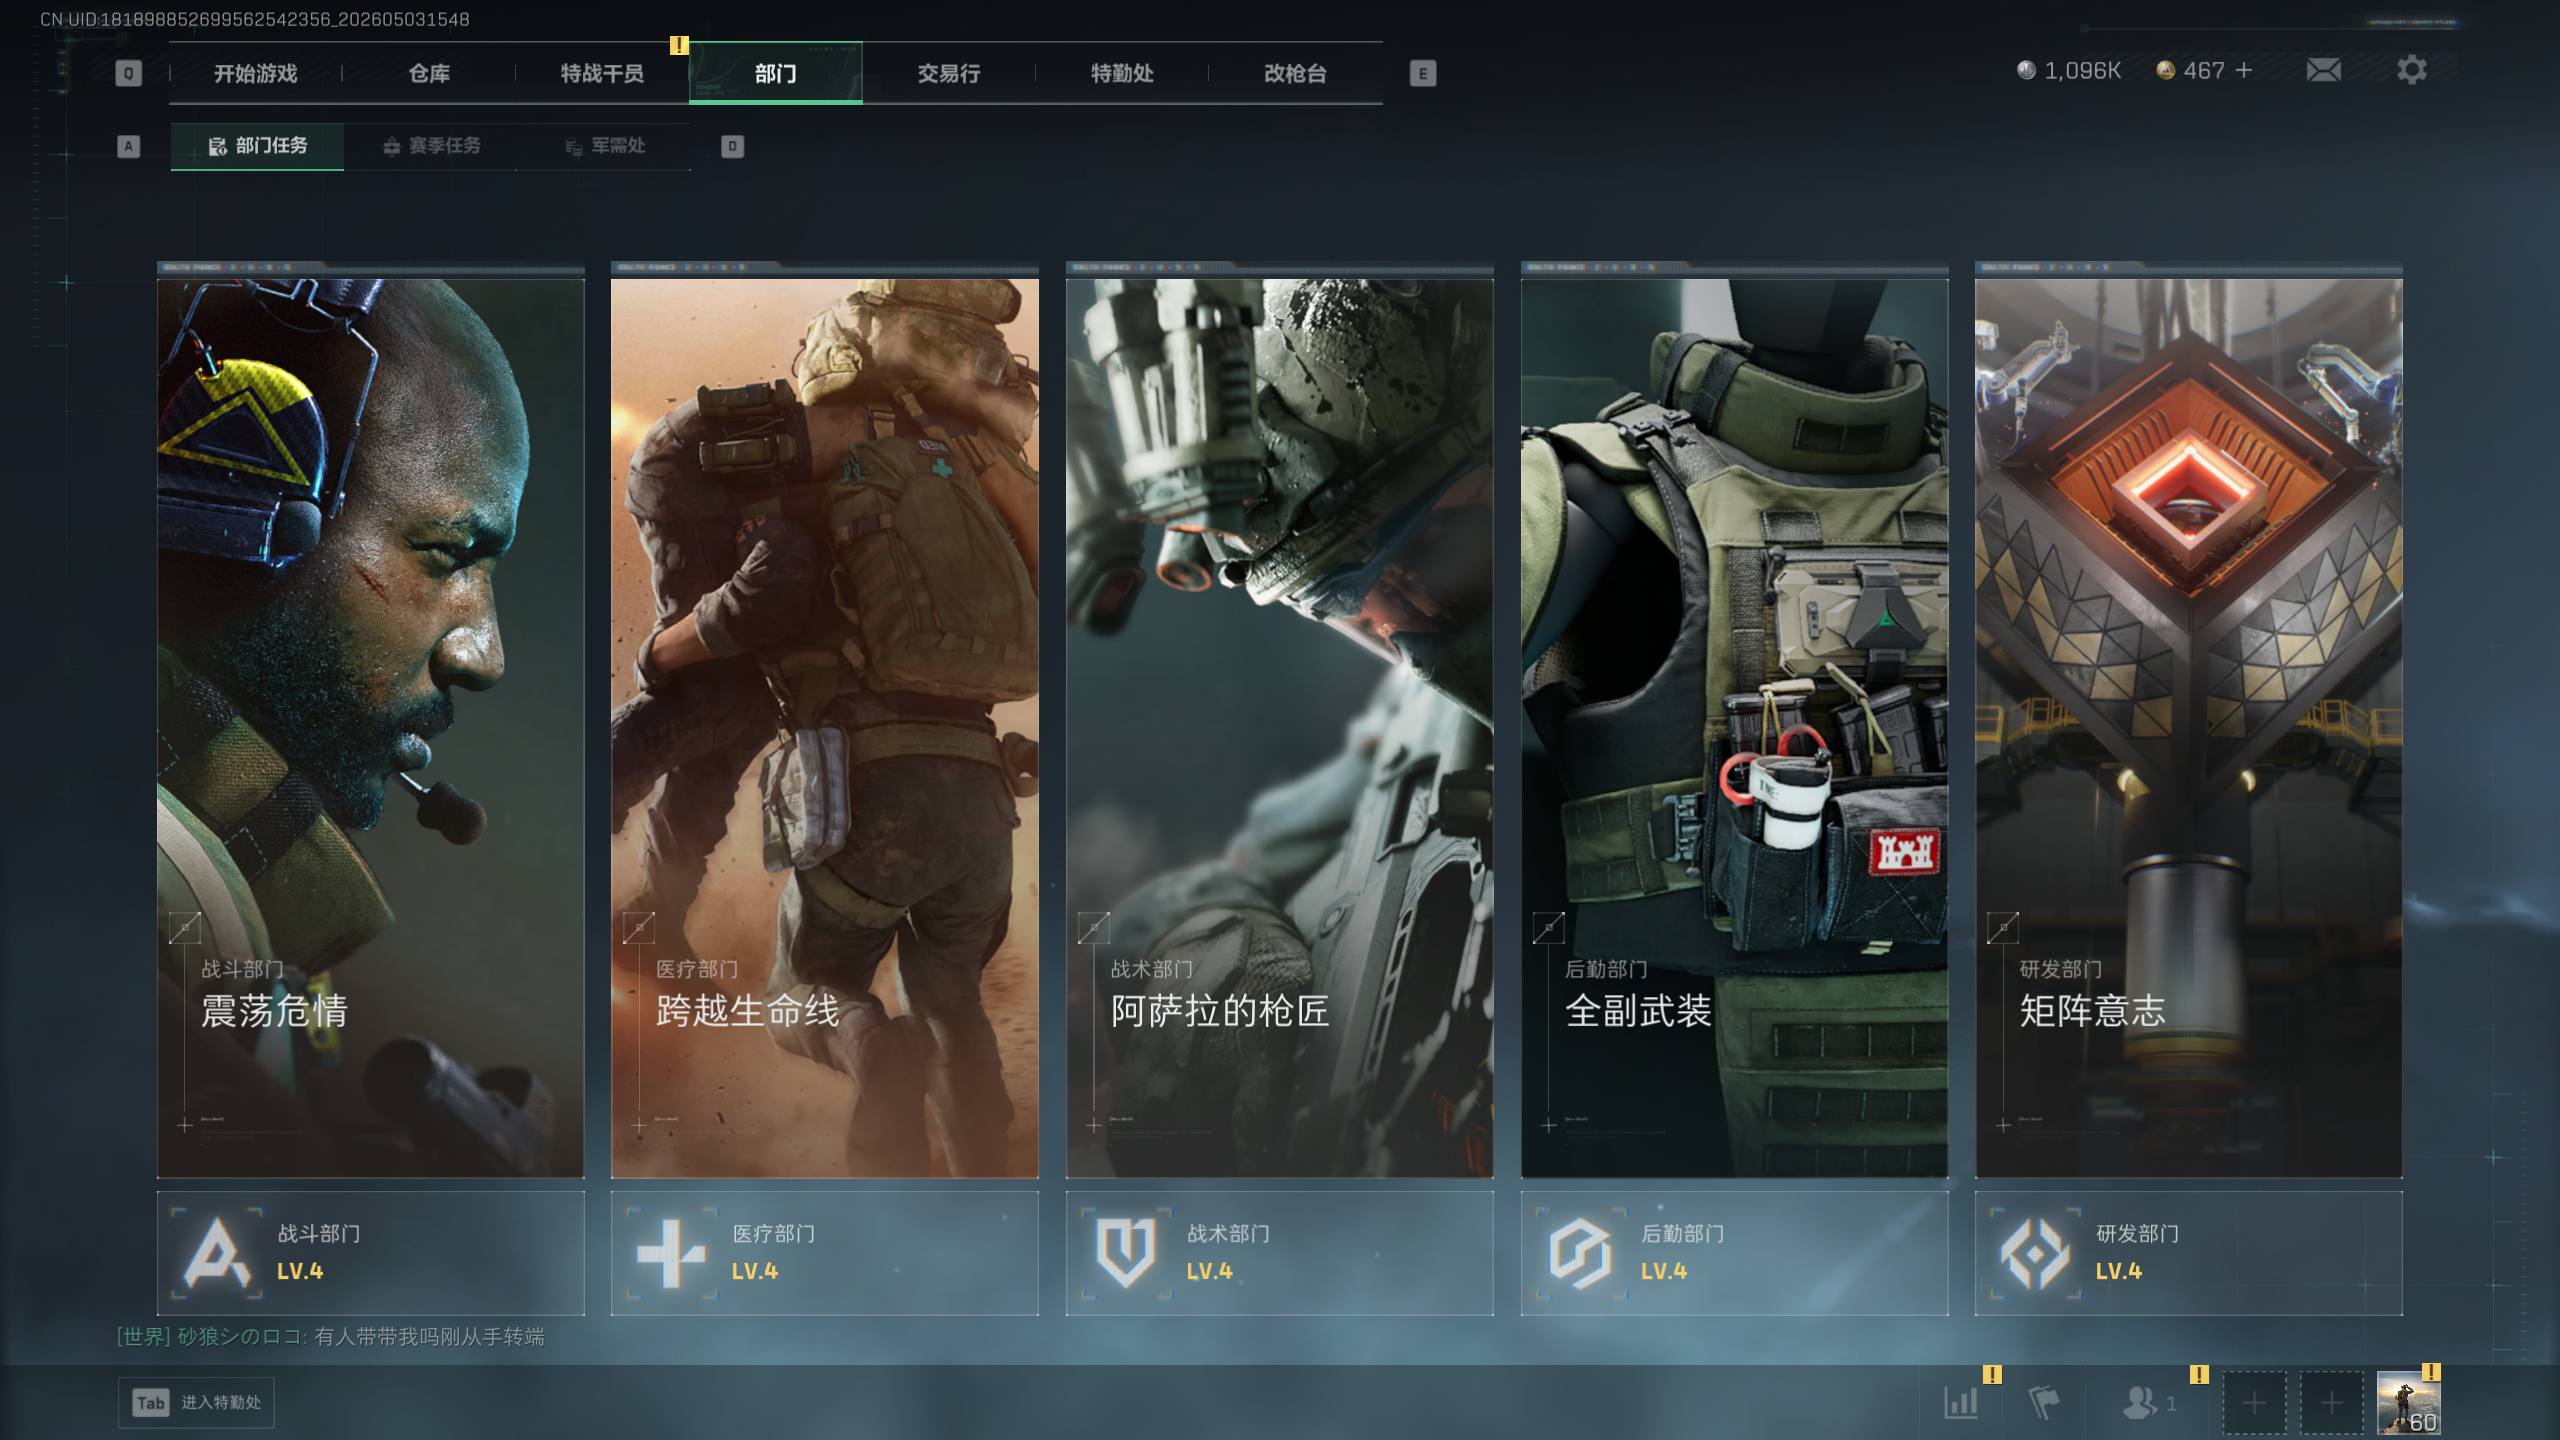Image resolution: width=2560 pixels, height=1440 pixels.
Task: Open the mail inbox envelope icon
Action: 2323,70
